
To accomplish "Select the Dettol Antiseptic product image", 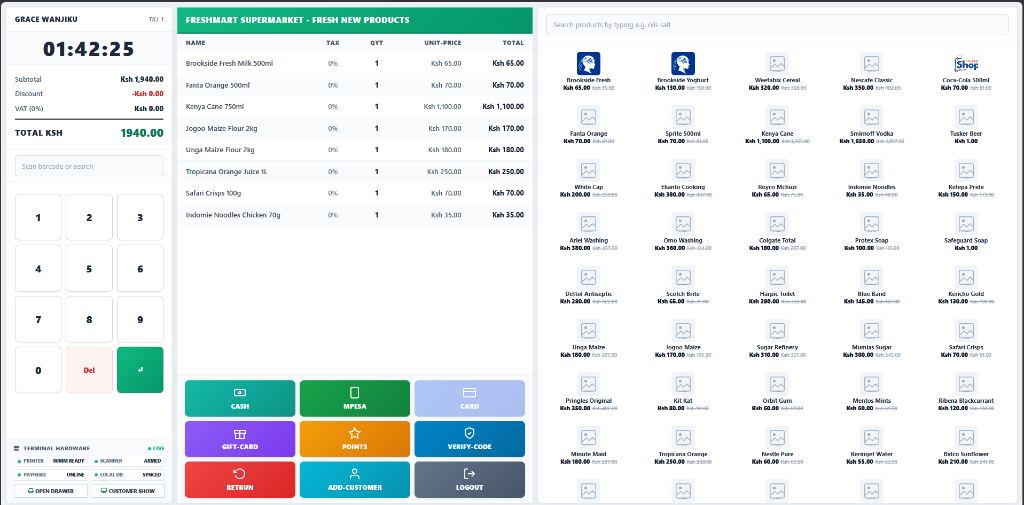I will click(x=588, y=278).
